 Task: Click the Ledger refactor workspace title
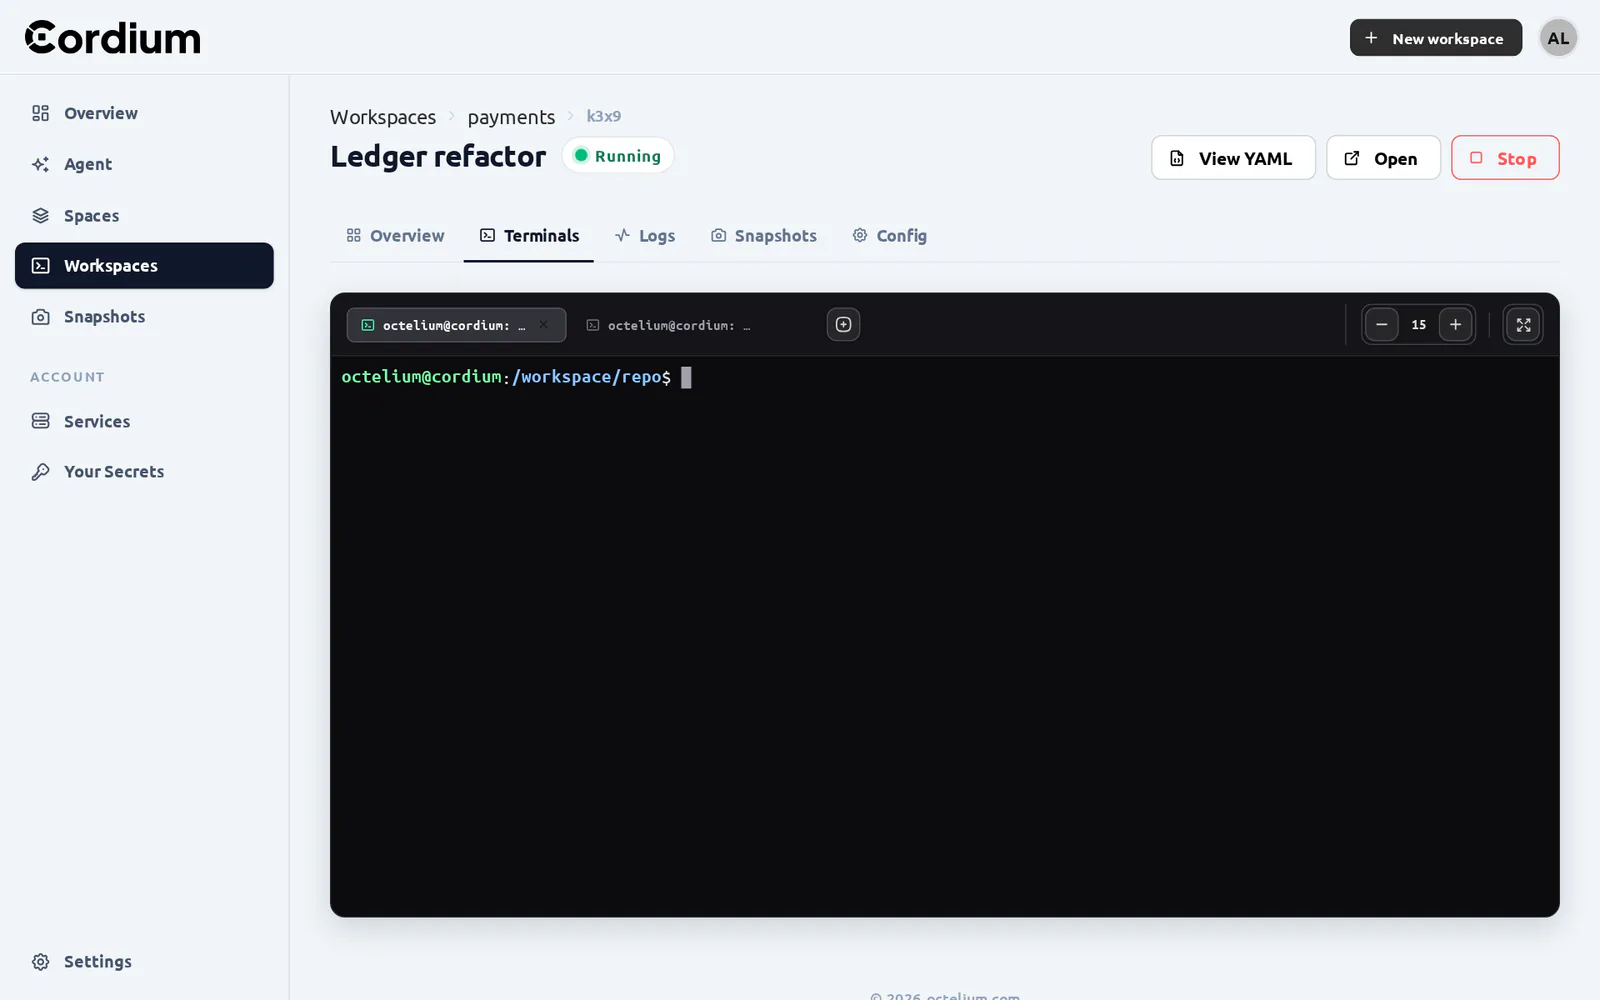coord(438,156)
